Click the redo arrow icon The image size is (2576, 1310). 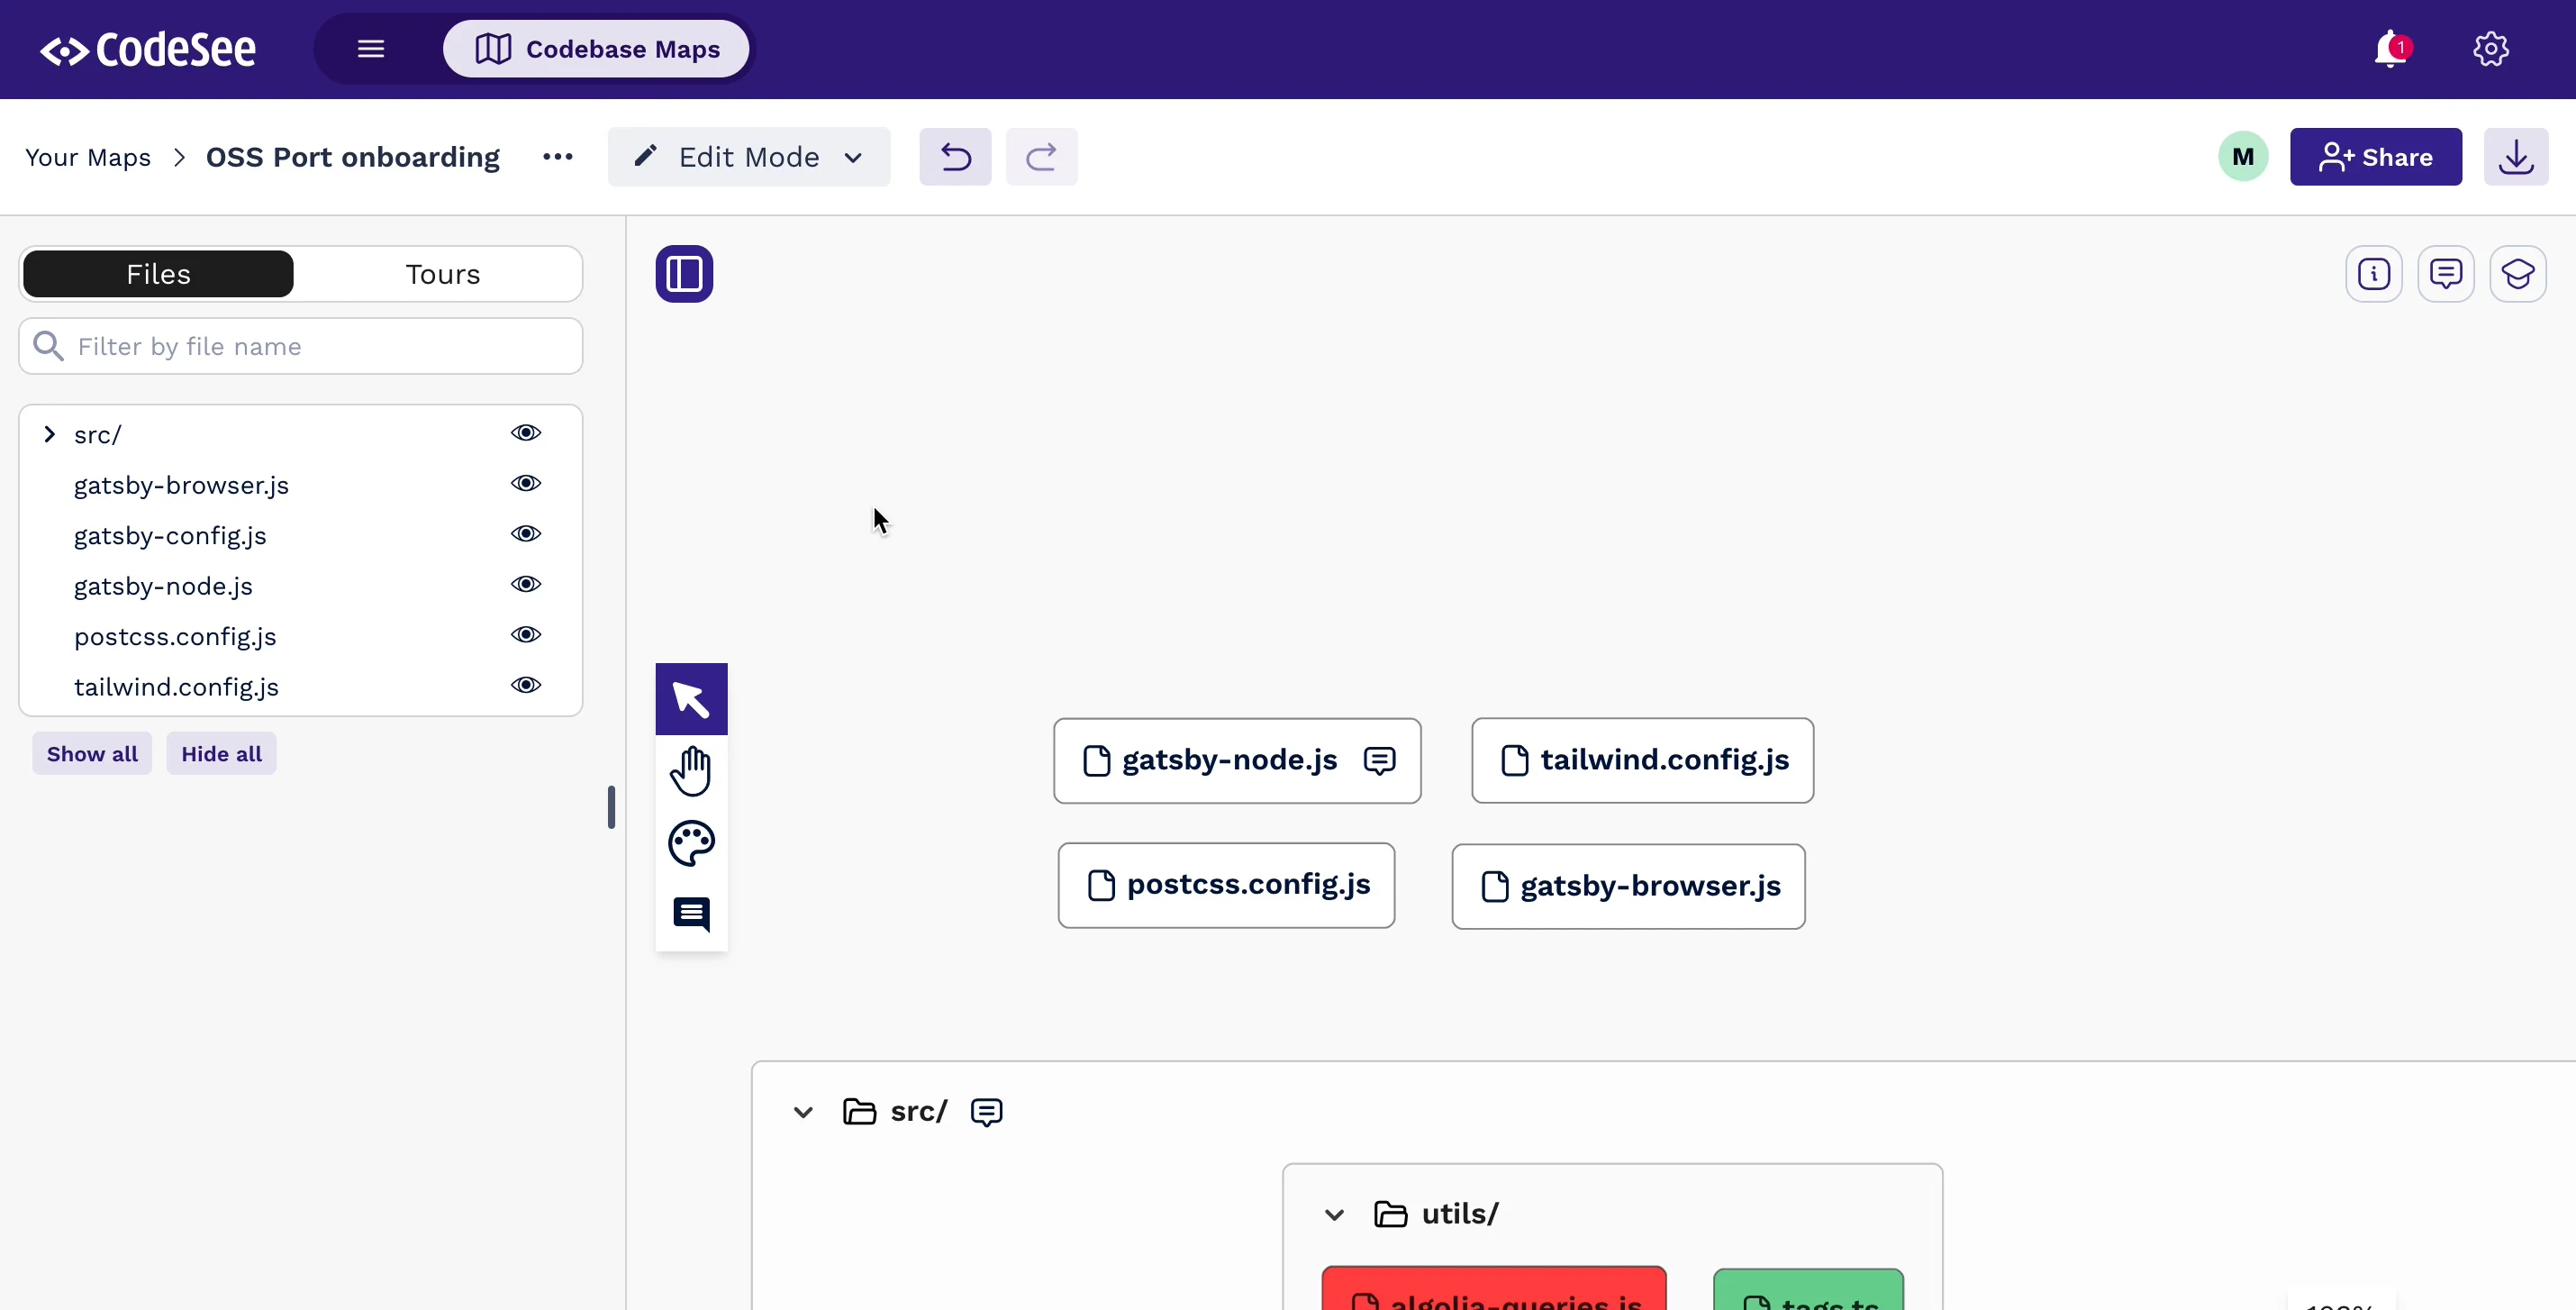(1041, 156)
